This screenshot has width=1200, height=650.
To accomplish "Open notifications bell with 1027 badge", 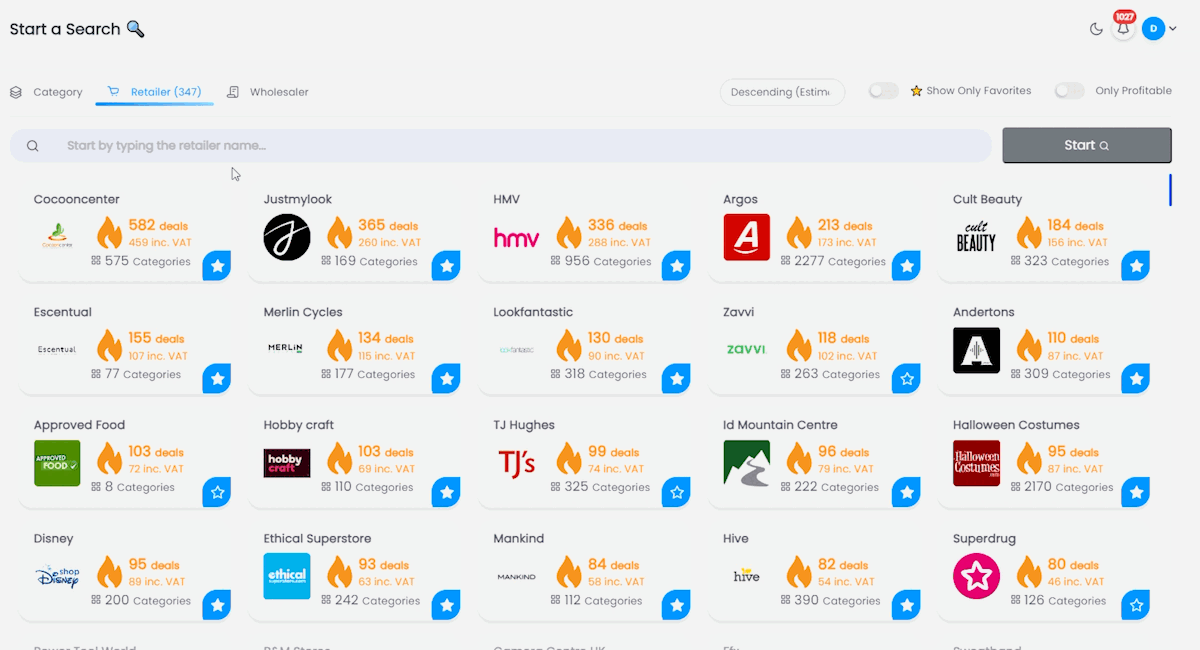I will 1124,28.
